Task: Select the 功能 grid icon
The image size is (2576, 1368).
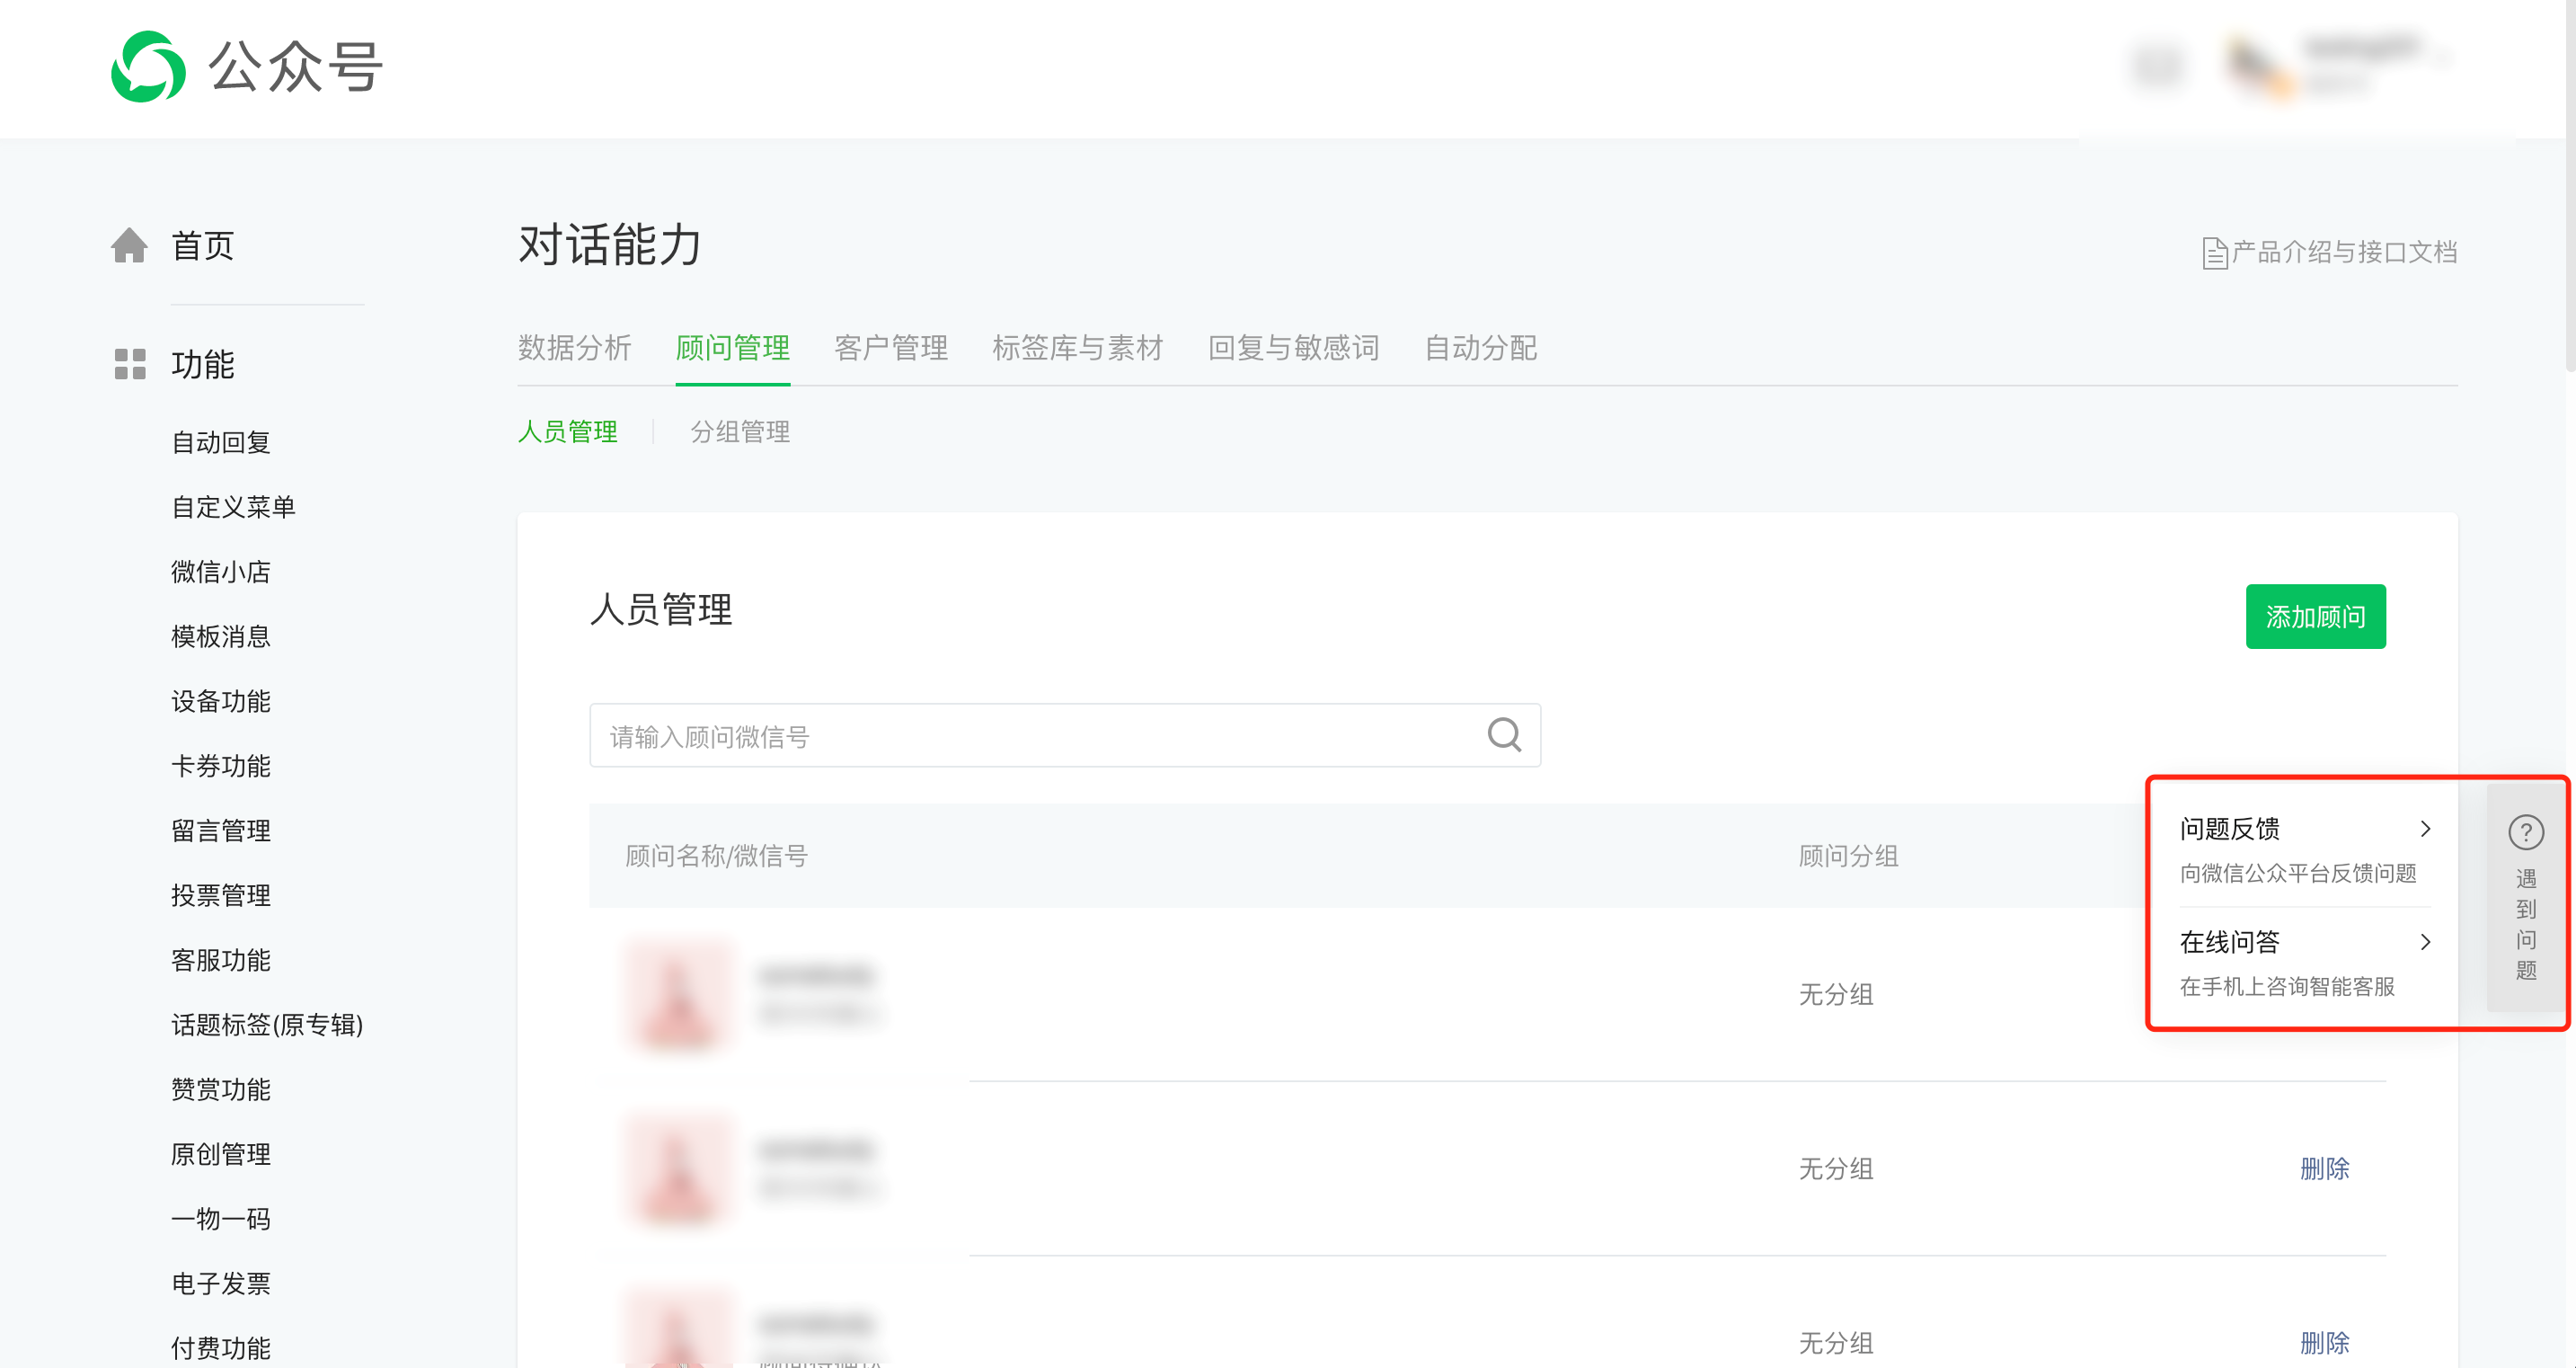Action: (130, 364)
